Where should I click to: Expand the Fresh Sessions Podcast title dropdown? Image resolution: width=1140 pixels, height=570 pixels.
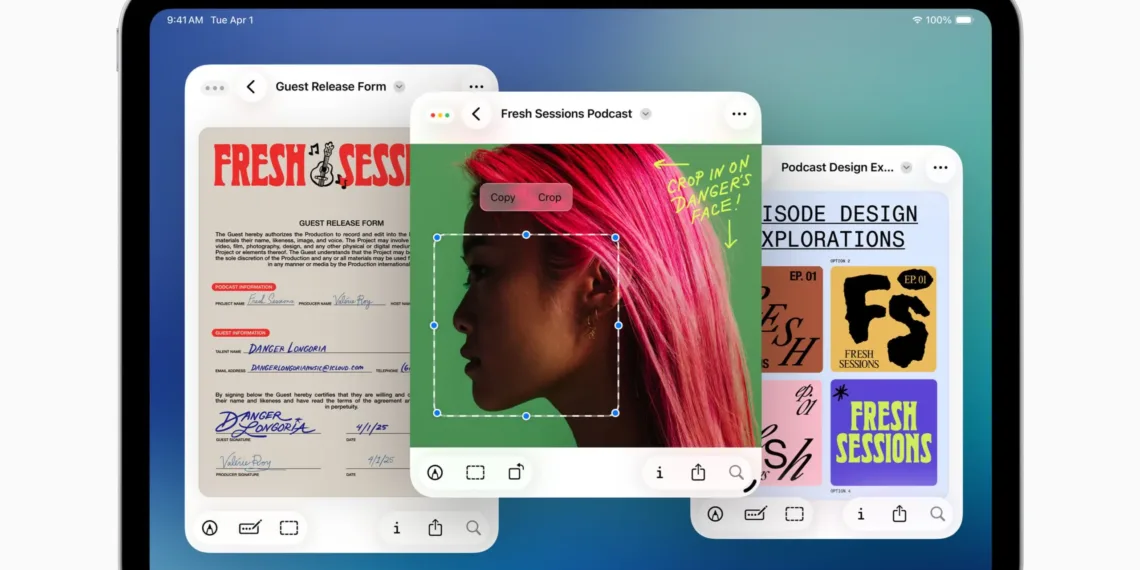click(x=646, y=114)
